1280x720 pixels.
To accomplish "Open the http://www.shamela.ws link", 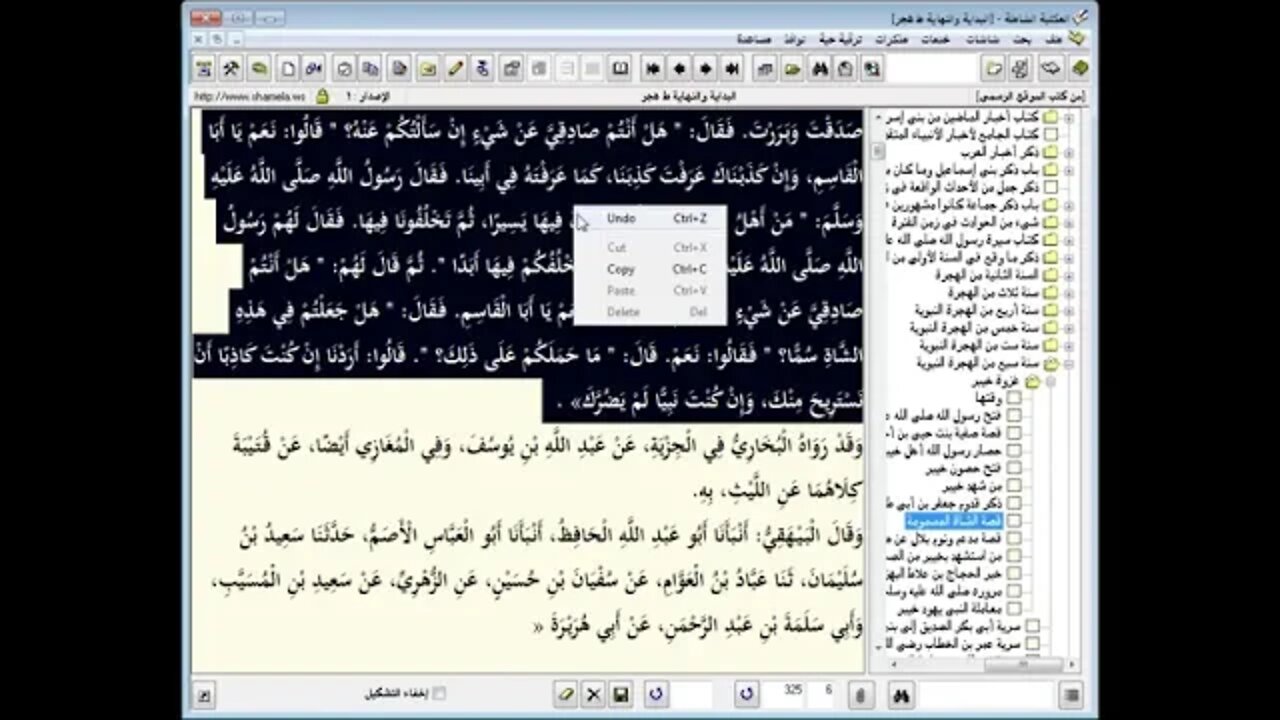I will [252, 97].
